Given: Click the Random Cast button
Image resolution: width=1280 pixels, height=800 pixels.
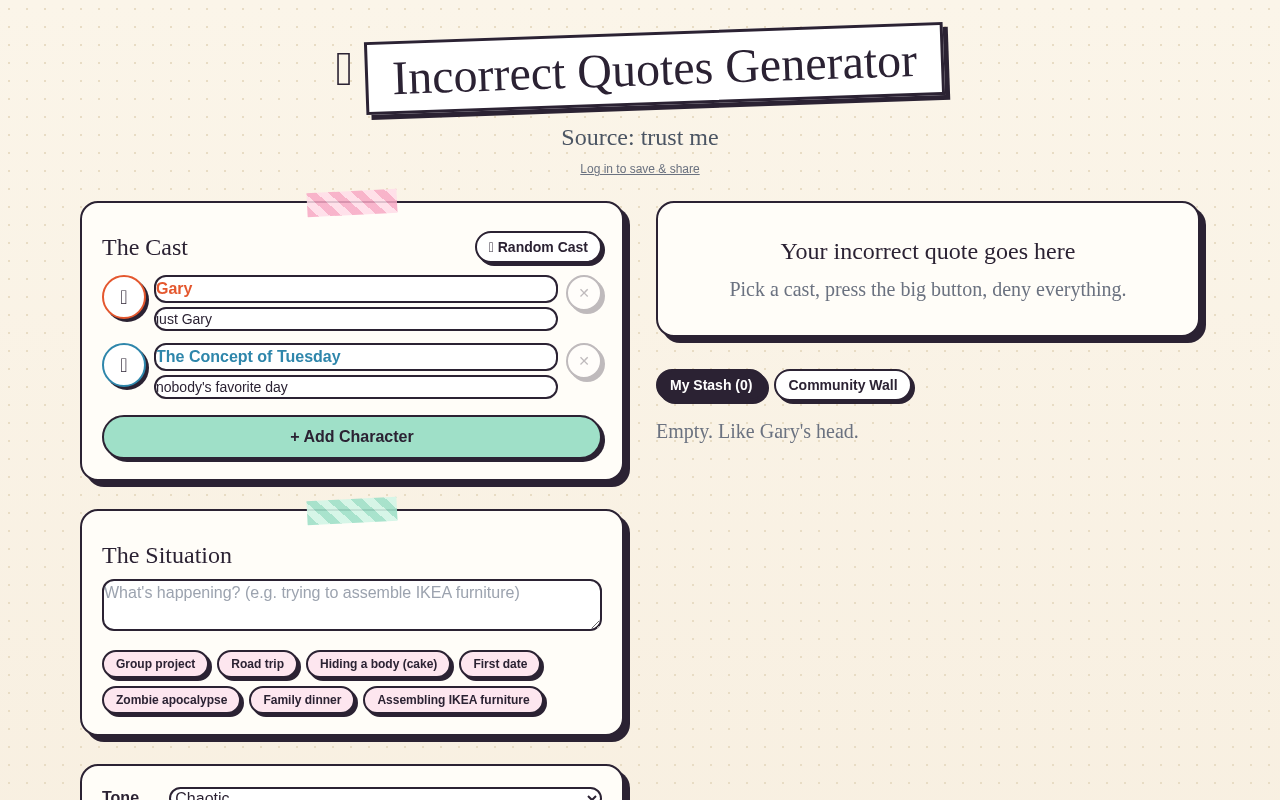Looking at the screenshot, I should click(538, 247).
